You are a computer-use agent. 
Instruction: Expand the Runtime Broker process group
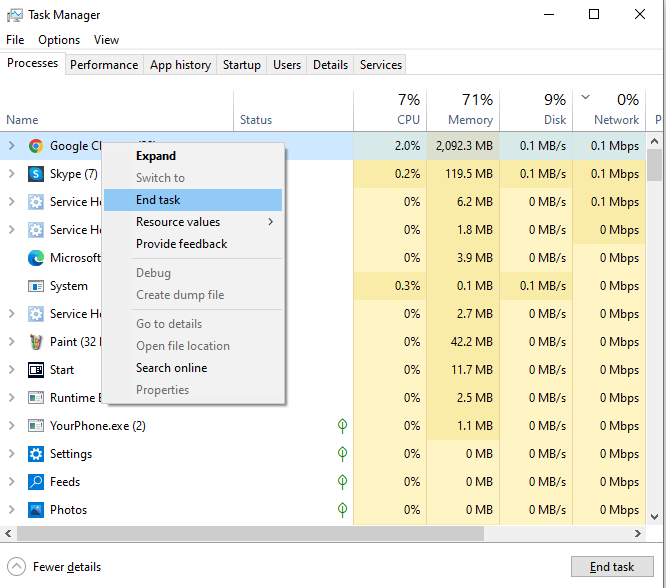pos(11,398)
